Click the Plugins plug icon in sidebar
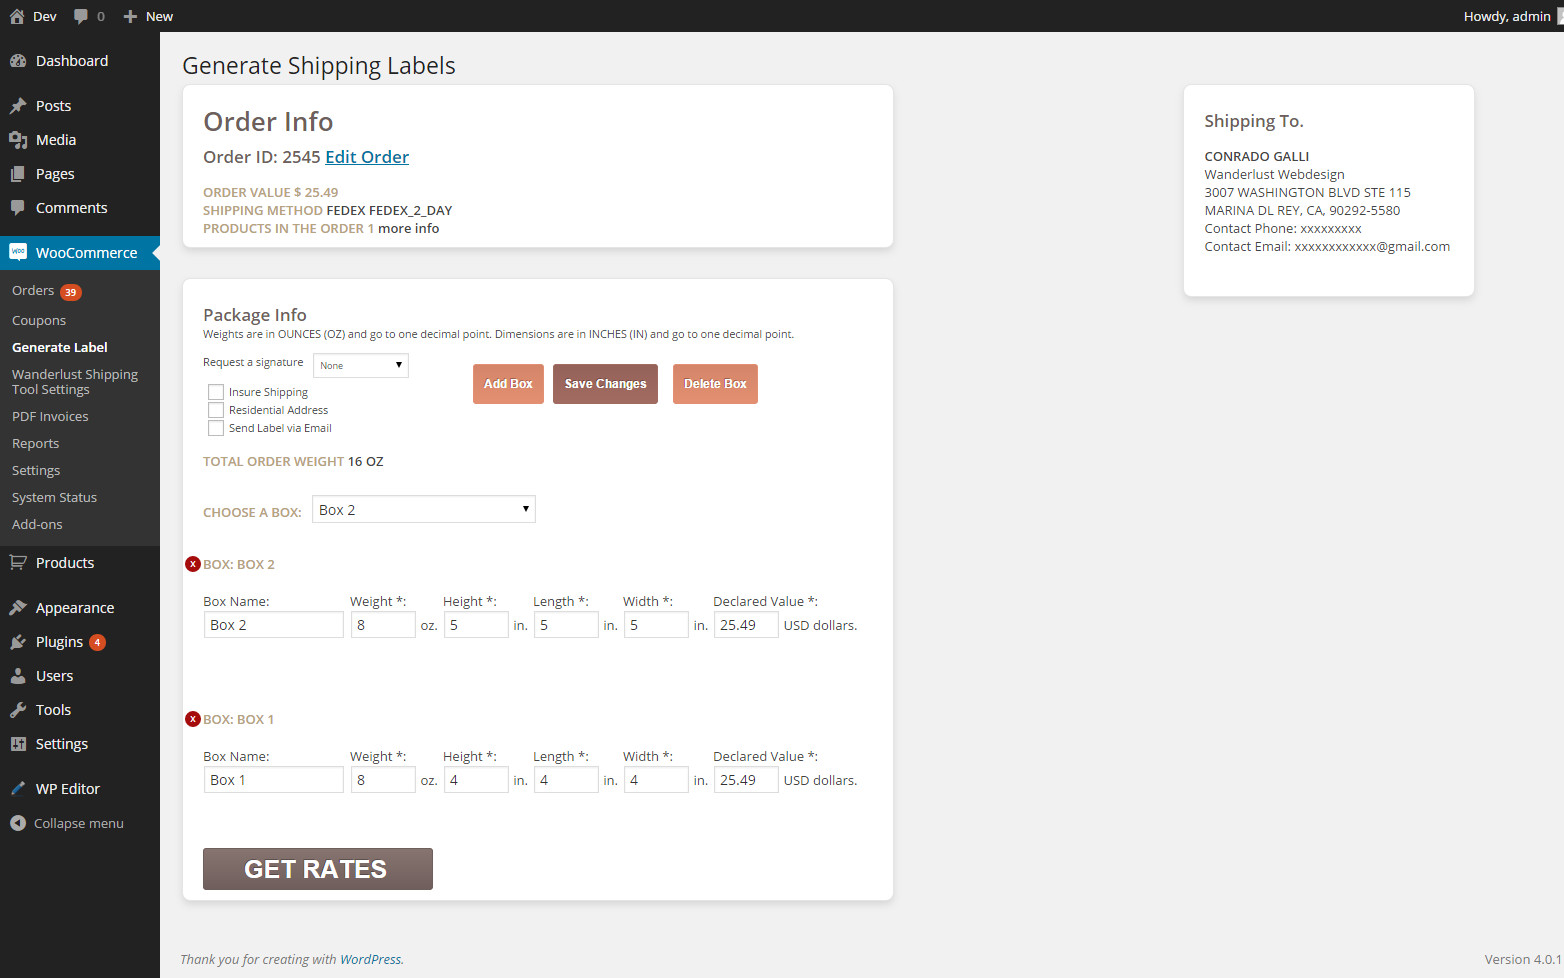1564x978 pixels. pyautogui.click(x=18, y=642)
